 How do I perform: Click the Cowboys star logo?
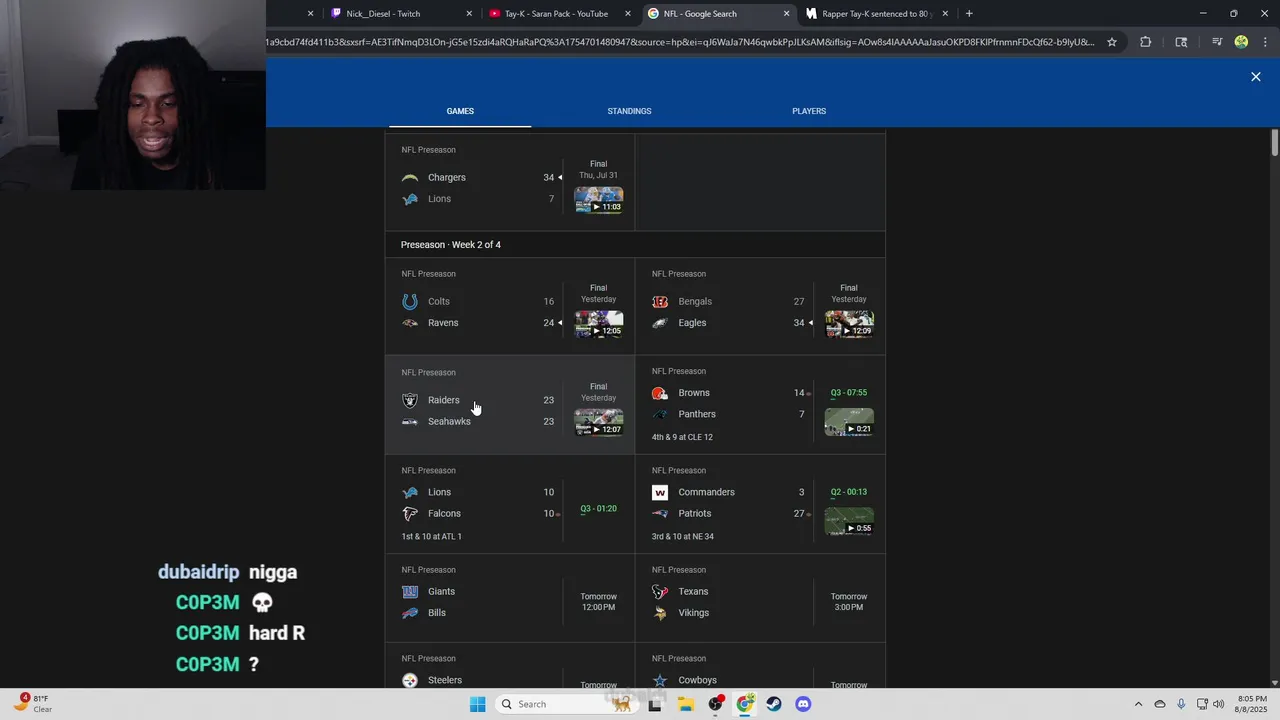click(x=659, y=680)
